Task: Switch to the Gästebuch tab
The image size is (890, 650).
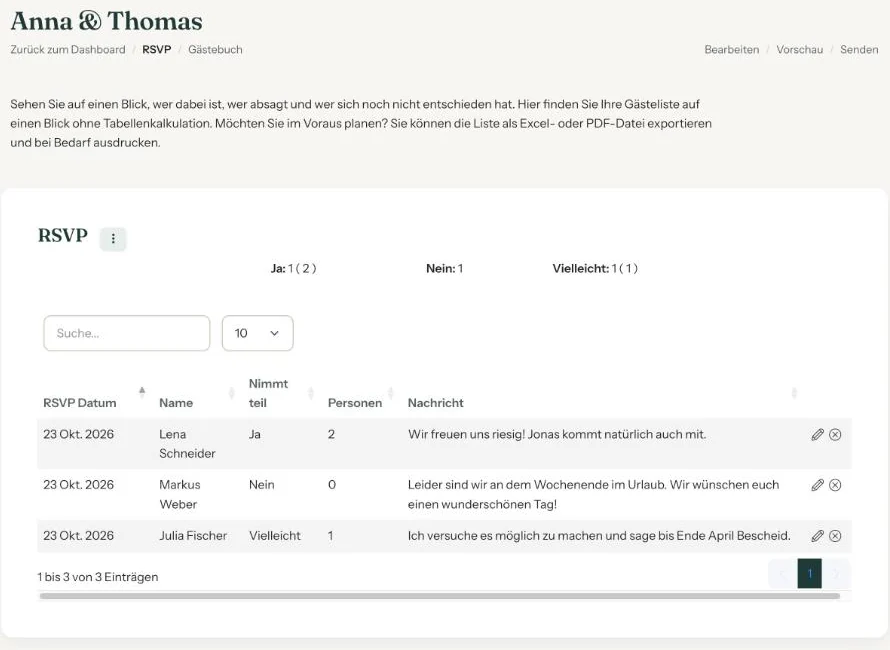Action: 215,49
